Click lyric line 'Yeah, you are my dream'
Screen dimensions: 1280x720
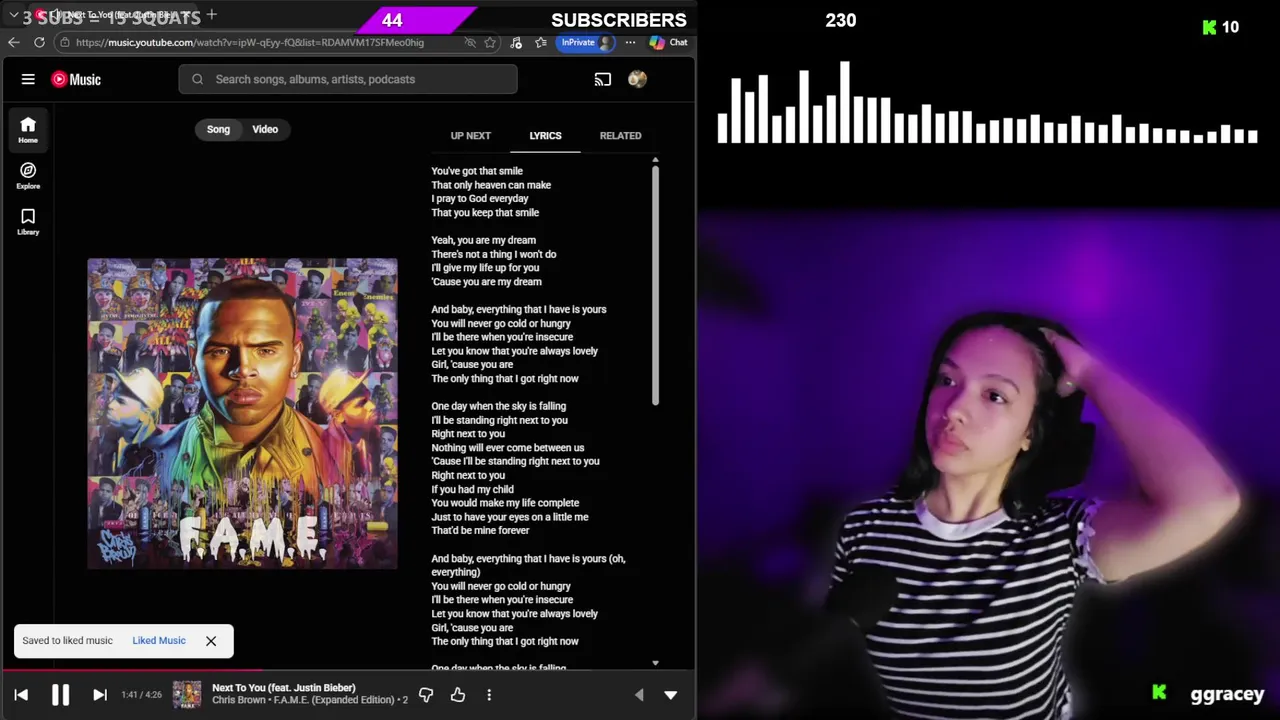pyautogui.click(x=484, y=240)
